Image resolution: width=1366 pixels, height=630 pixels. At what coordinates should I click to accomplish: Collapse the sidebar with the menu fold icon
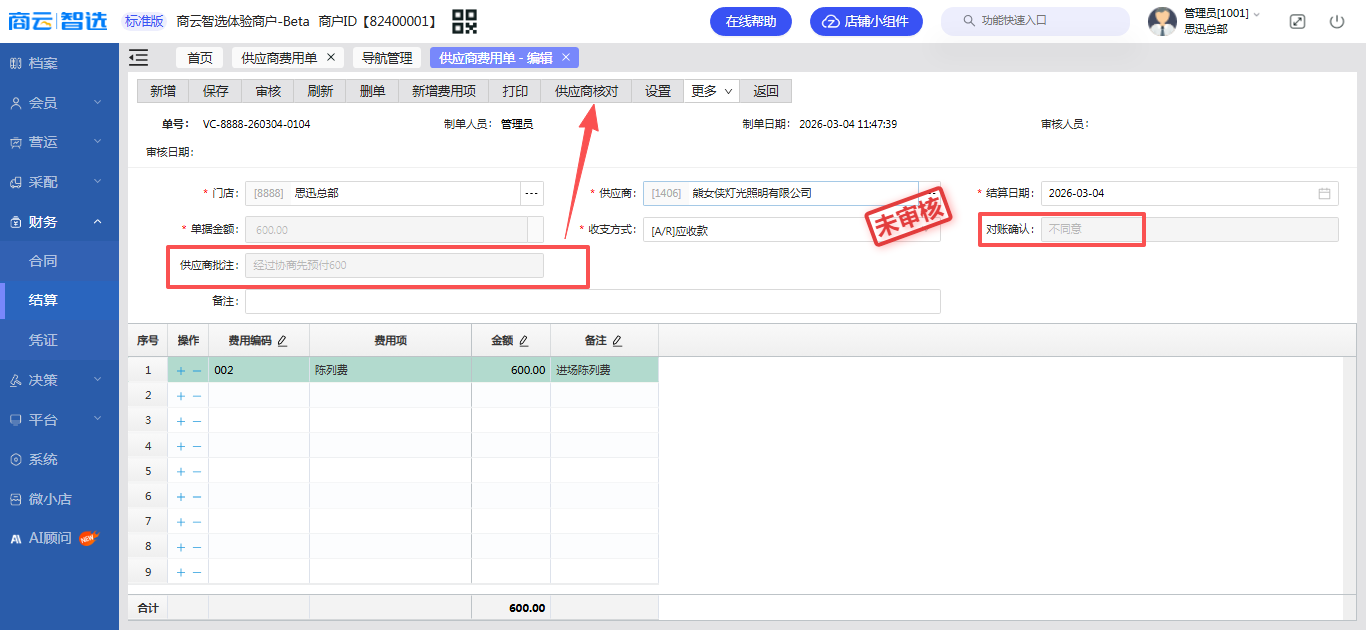coord(139,58)
